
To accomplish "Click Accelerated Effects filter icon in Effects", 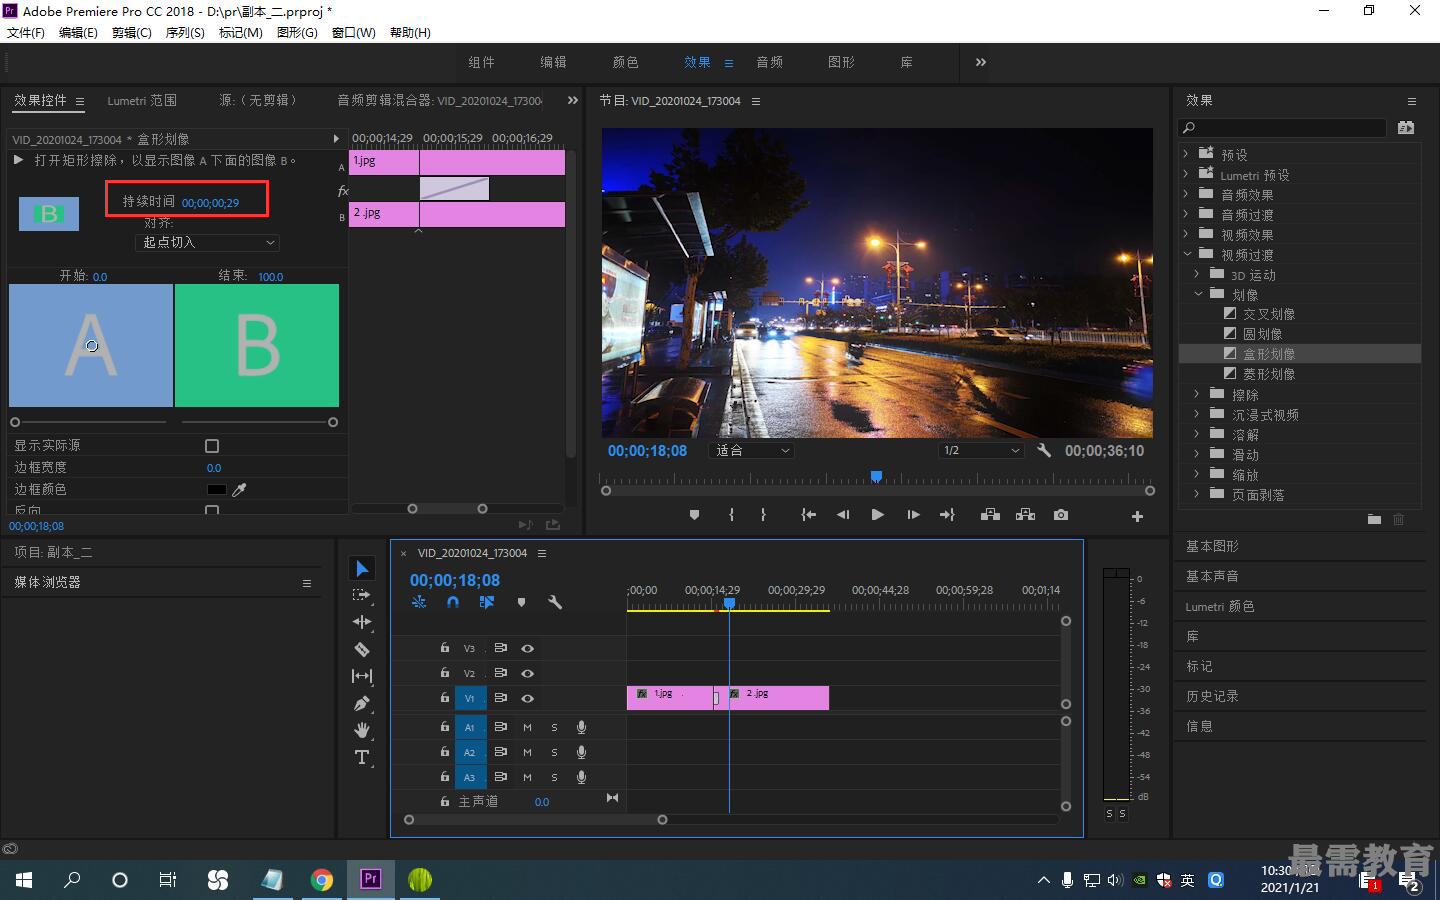I will click(1406, 128).
